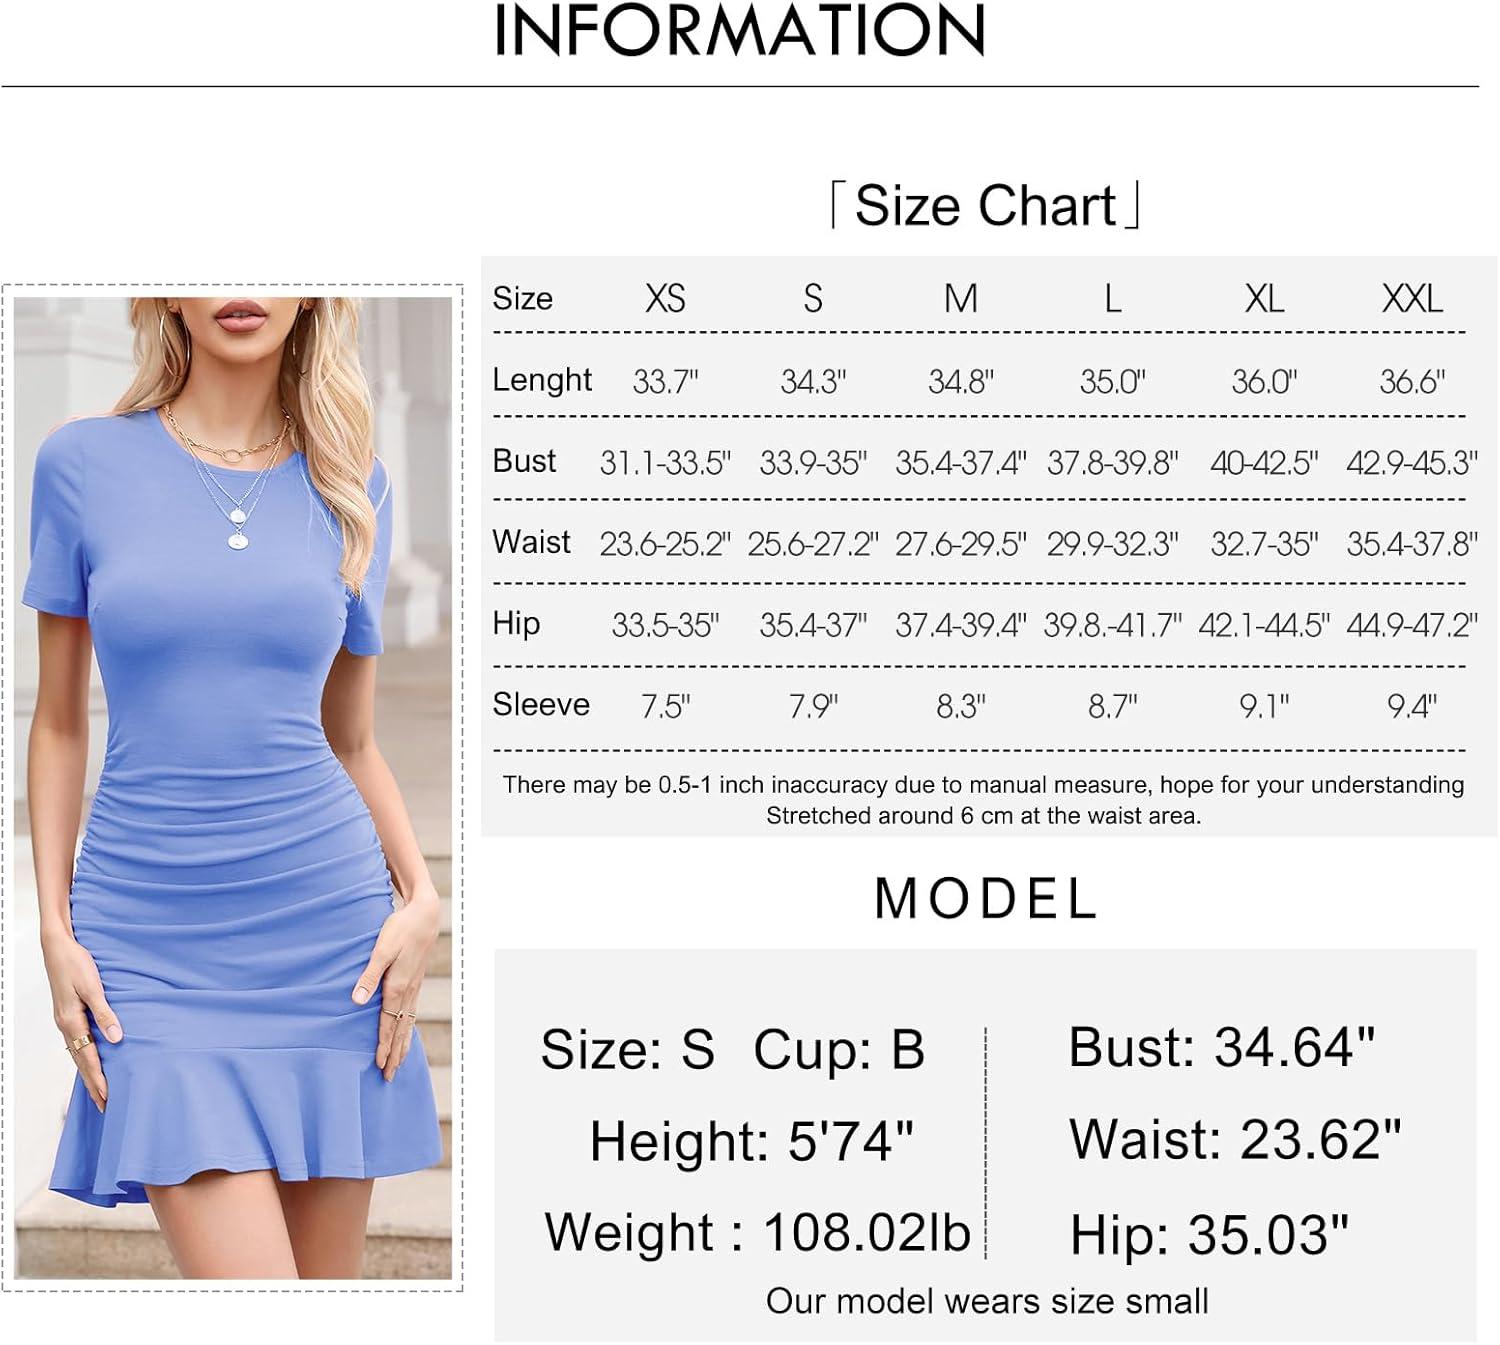Image resolution: width=1500 pixels, height=1345 pixels.
Task: Select the XL size column header
Action: pyautogui.click(x=1264, y=298)
